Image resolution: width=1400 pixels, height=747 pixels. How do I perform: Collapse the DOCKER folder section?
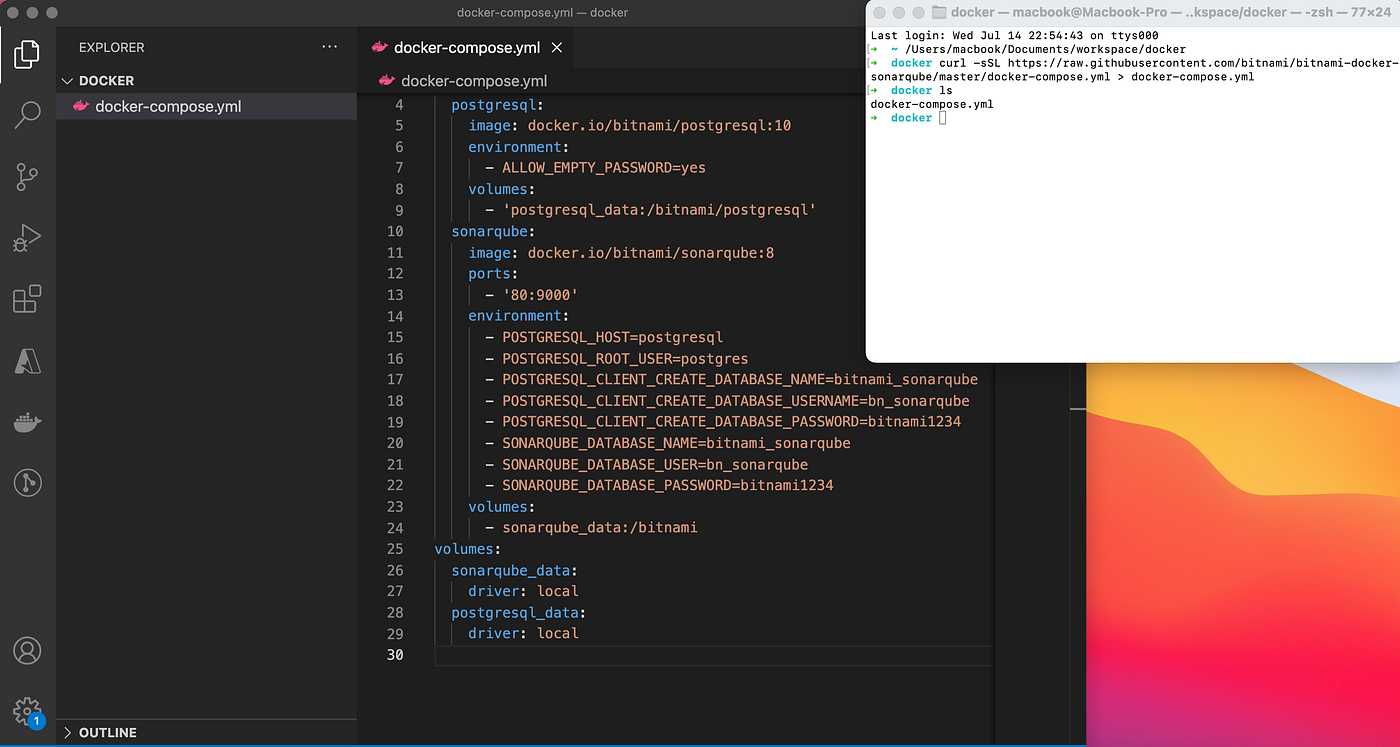[68, 81]
